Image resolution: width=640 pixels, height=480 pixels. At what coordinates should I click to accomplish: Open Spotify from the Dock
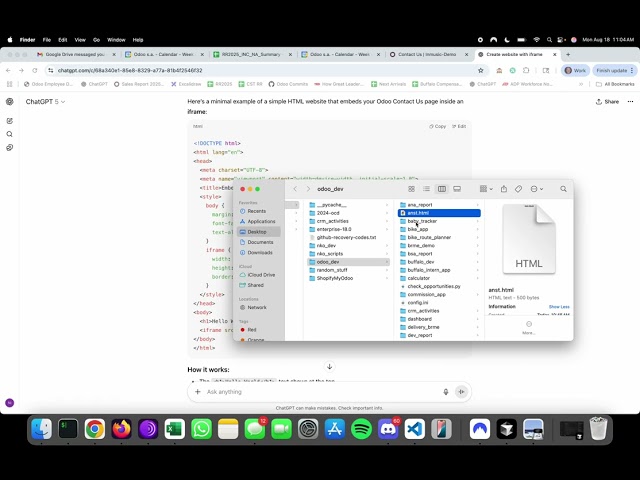(361, 429)
